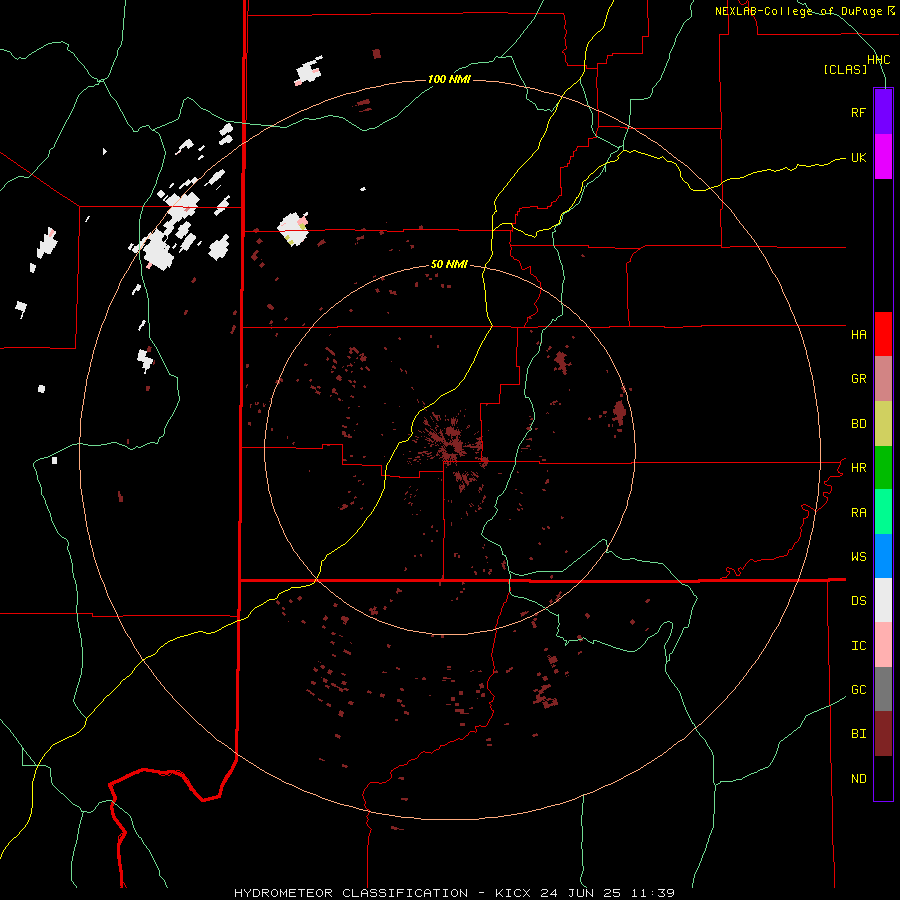Click the DS white legend swatch

883,600
